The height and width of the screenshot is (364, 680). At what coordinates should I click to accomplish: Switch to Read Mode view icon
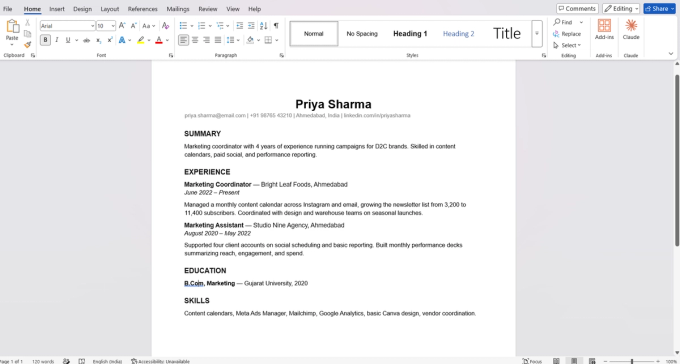coord(556,361)
